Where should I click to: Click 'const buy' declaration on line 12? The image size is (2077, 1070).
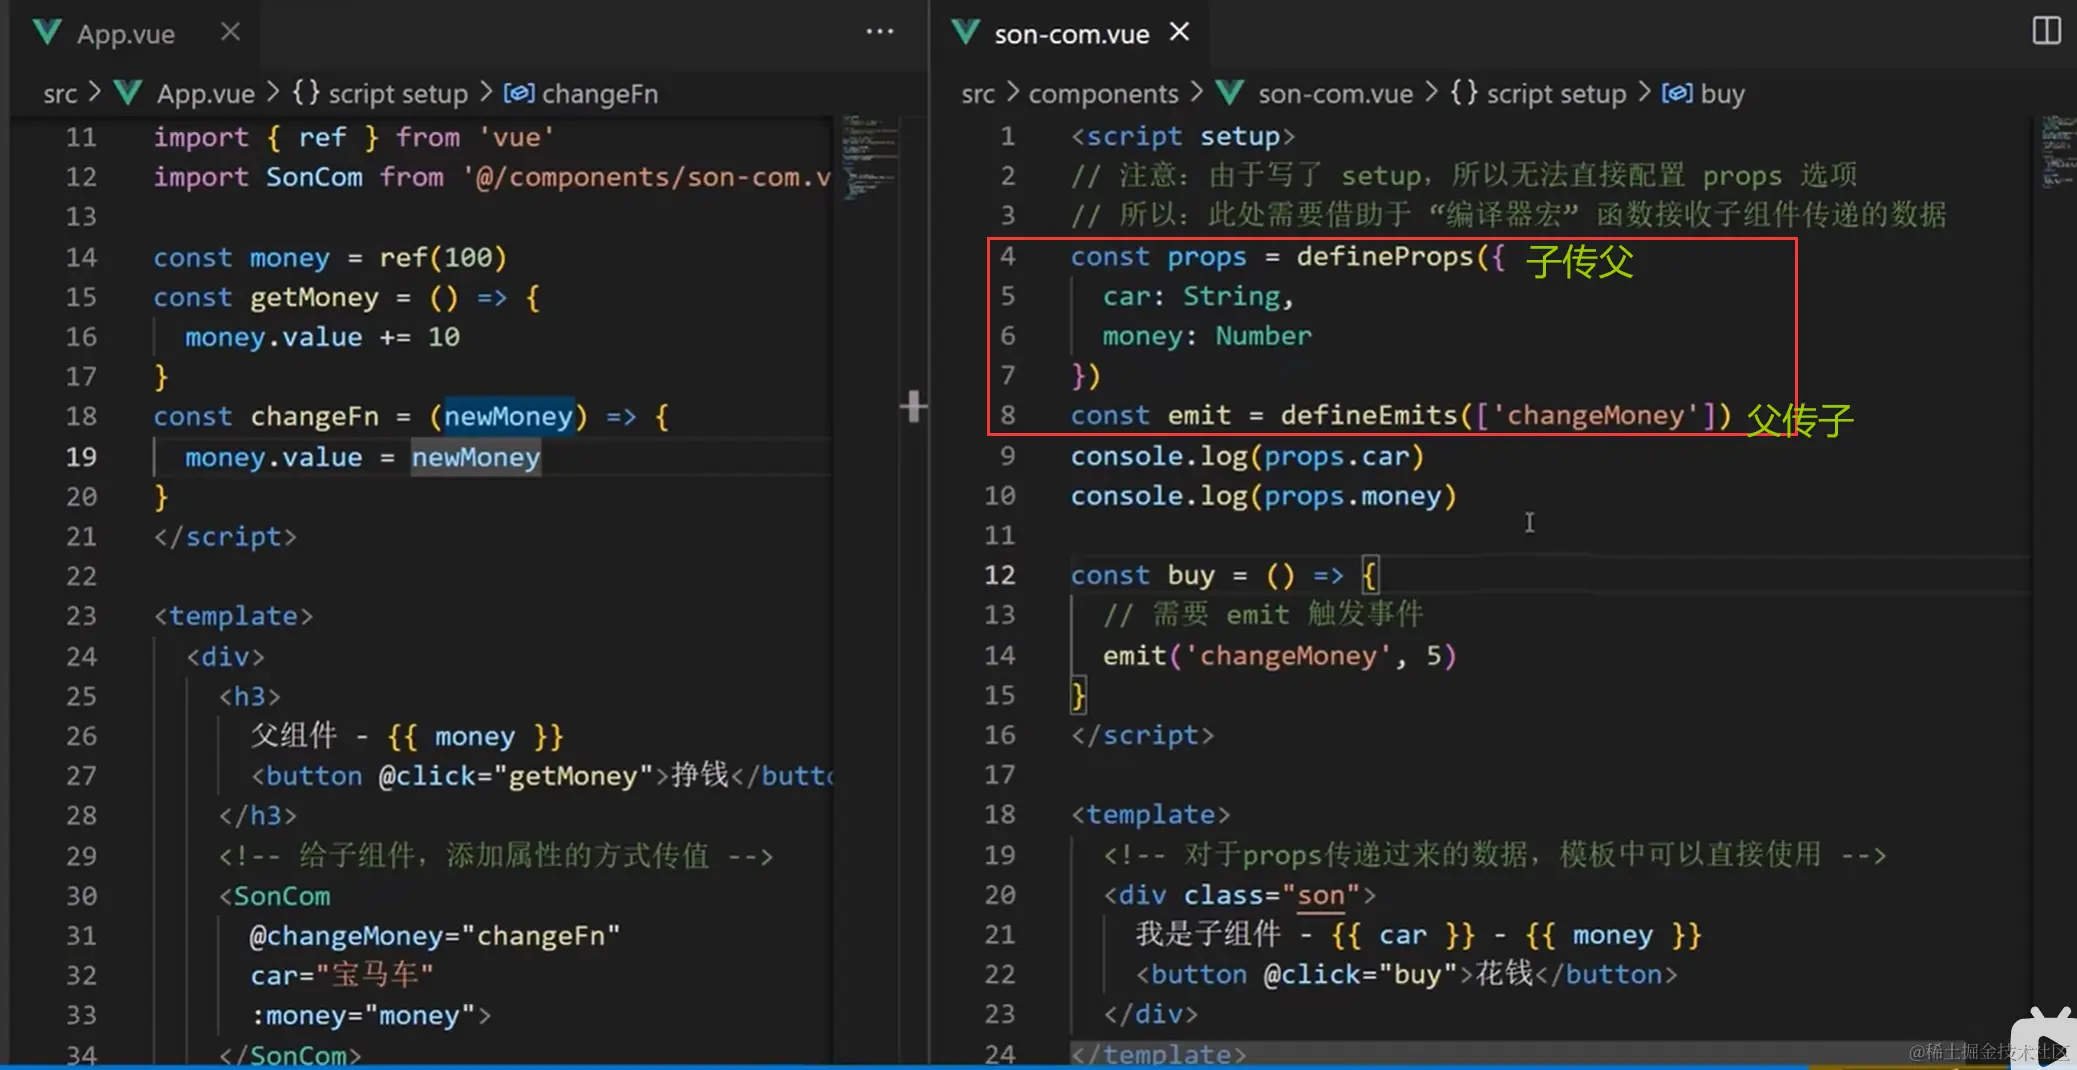coord(1143,576)
